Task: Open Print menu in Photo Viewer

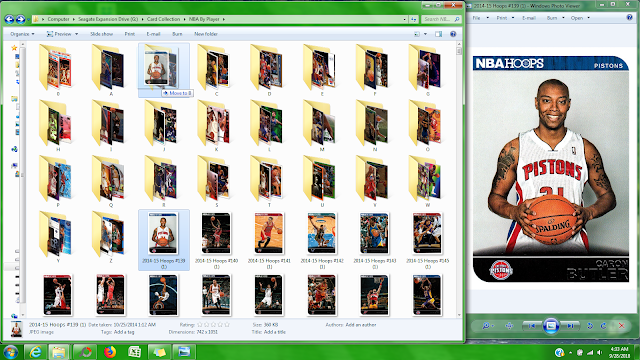Action: (x=502, y=18)
